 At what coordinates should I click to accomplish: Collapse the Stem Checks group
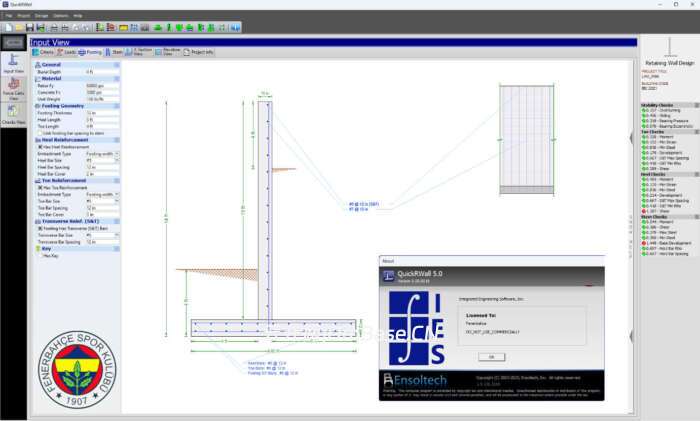click(x=696, y=217)
